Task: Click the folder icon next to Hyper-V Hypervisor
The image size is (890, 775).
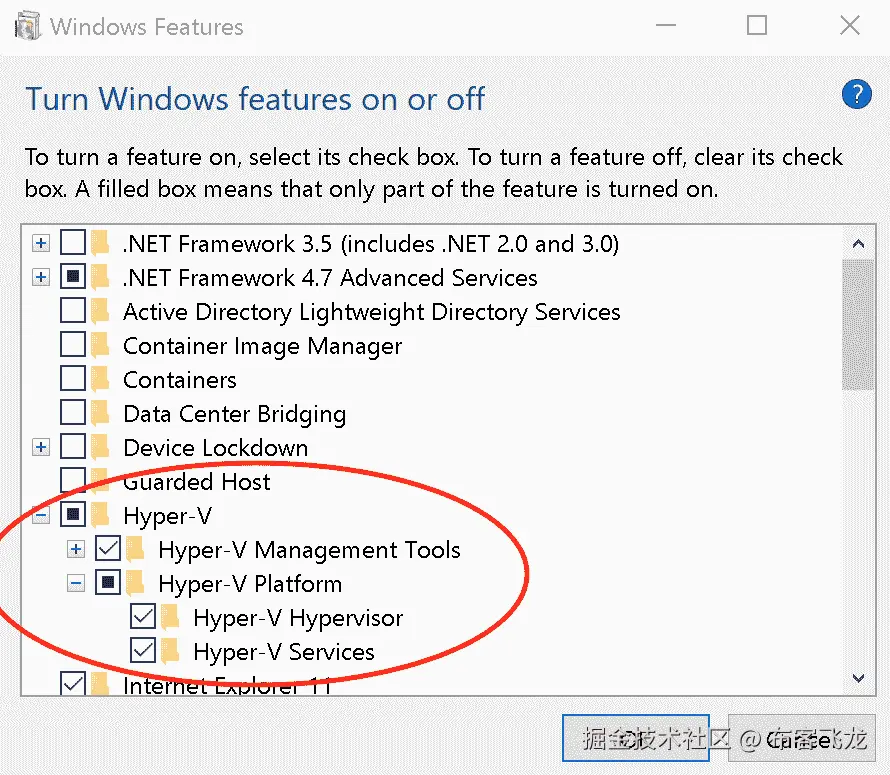Action: (171, 618)
